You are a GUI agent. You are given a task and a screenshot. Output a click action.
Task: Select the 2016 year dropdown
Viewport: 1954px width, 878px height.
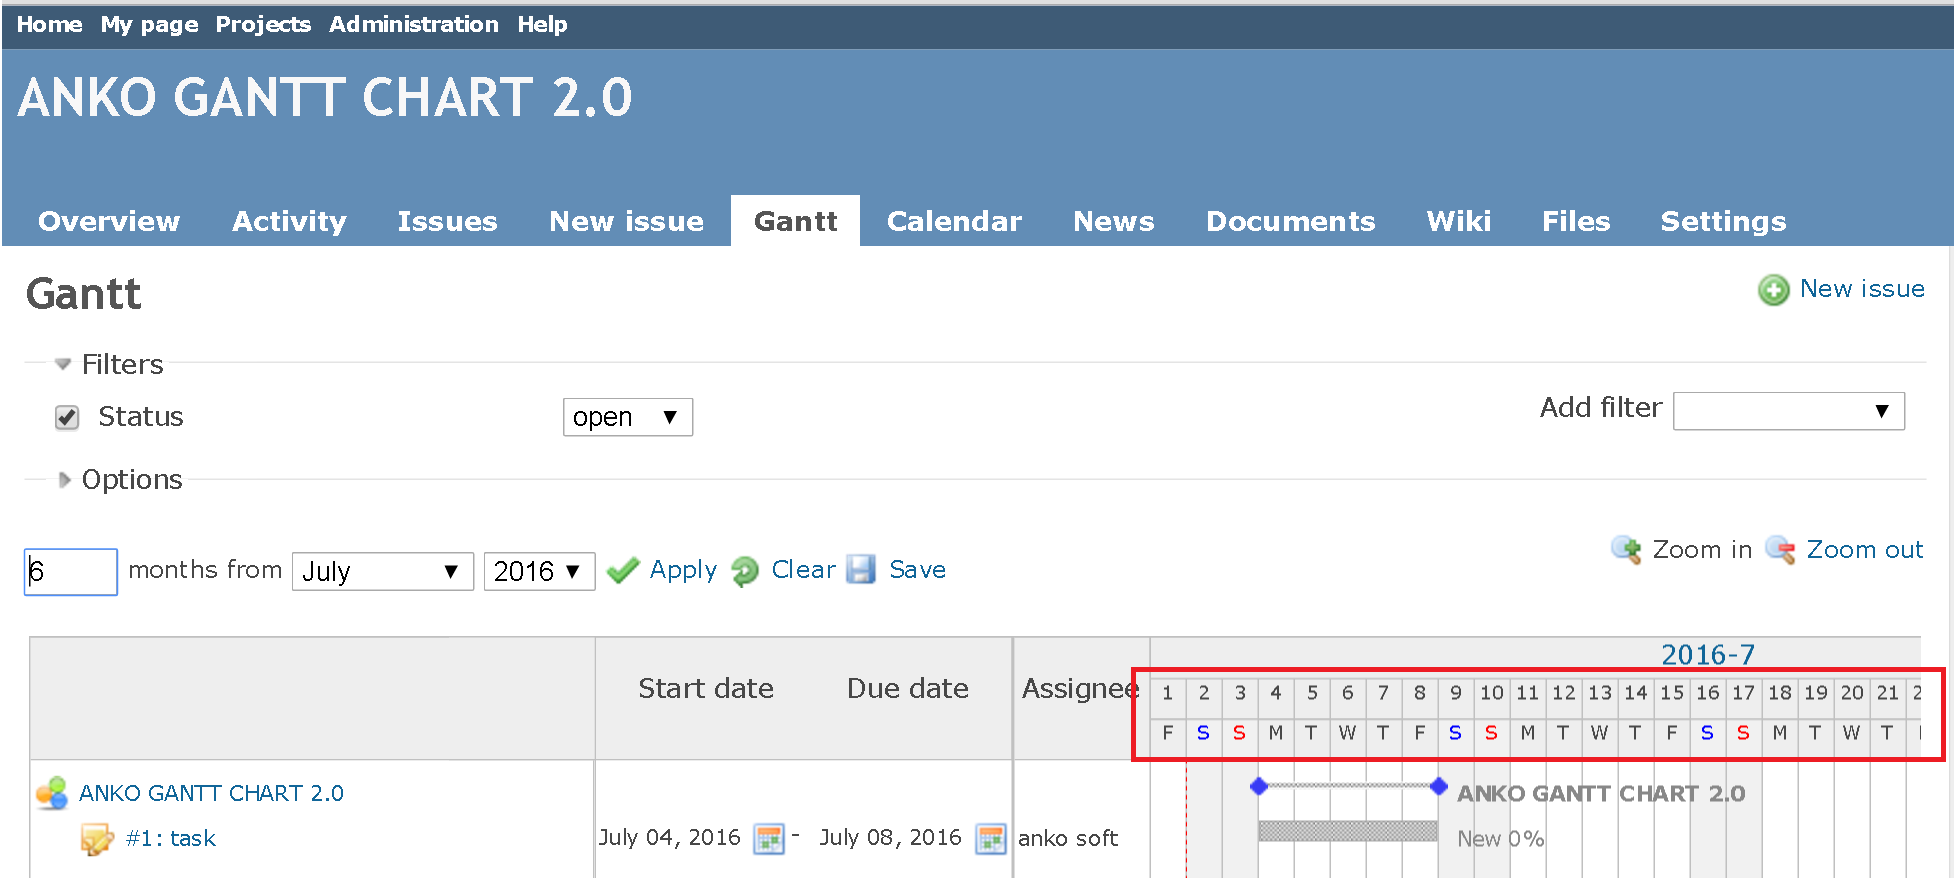[539, 572]
